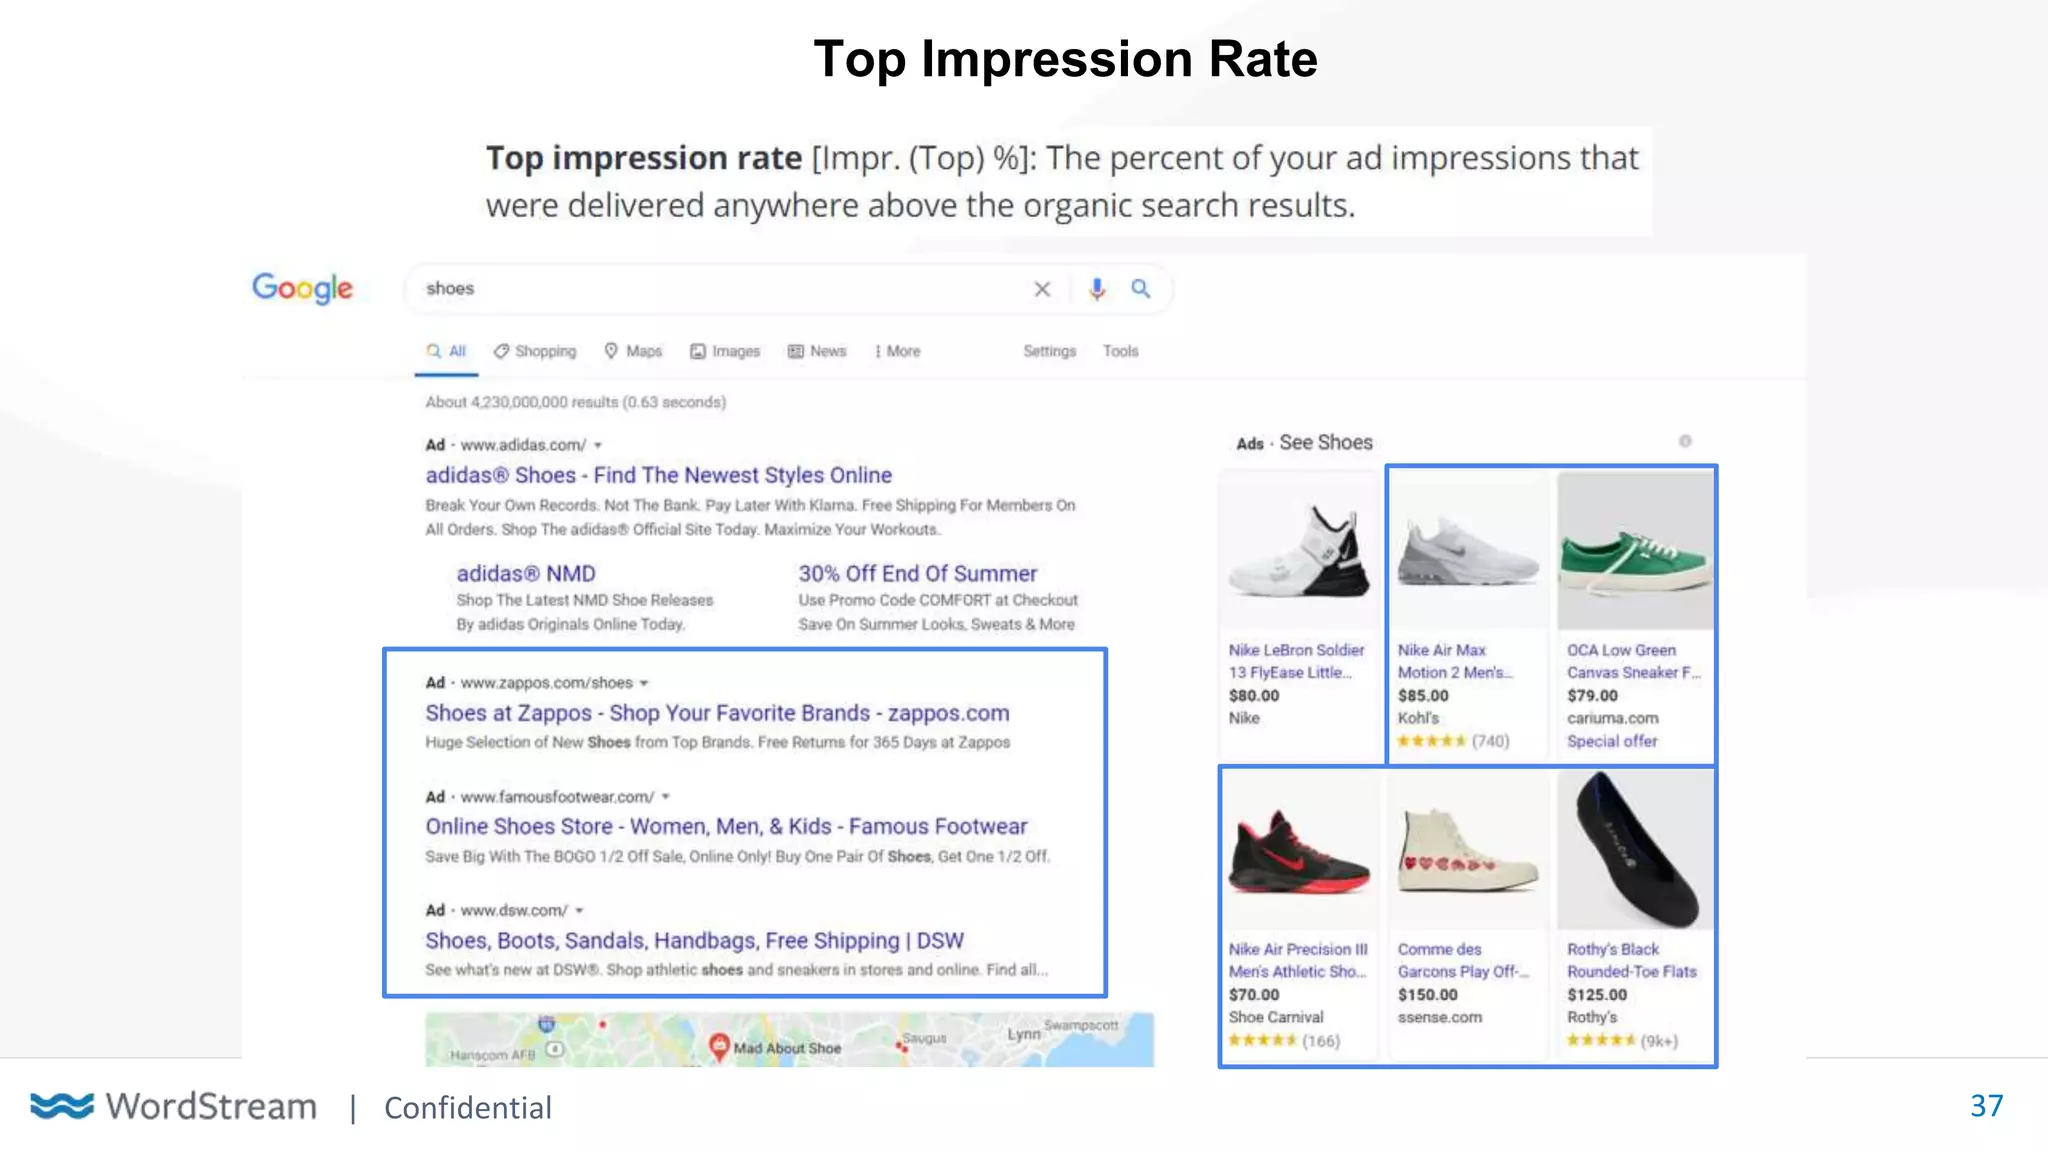Click the $150.00 ssense.com price
Screen dimensions: 2048x1152
coord(1427,994)
